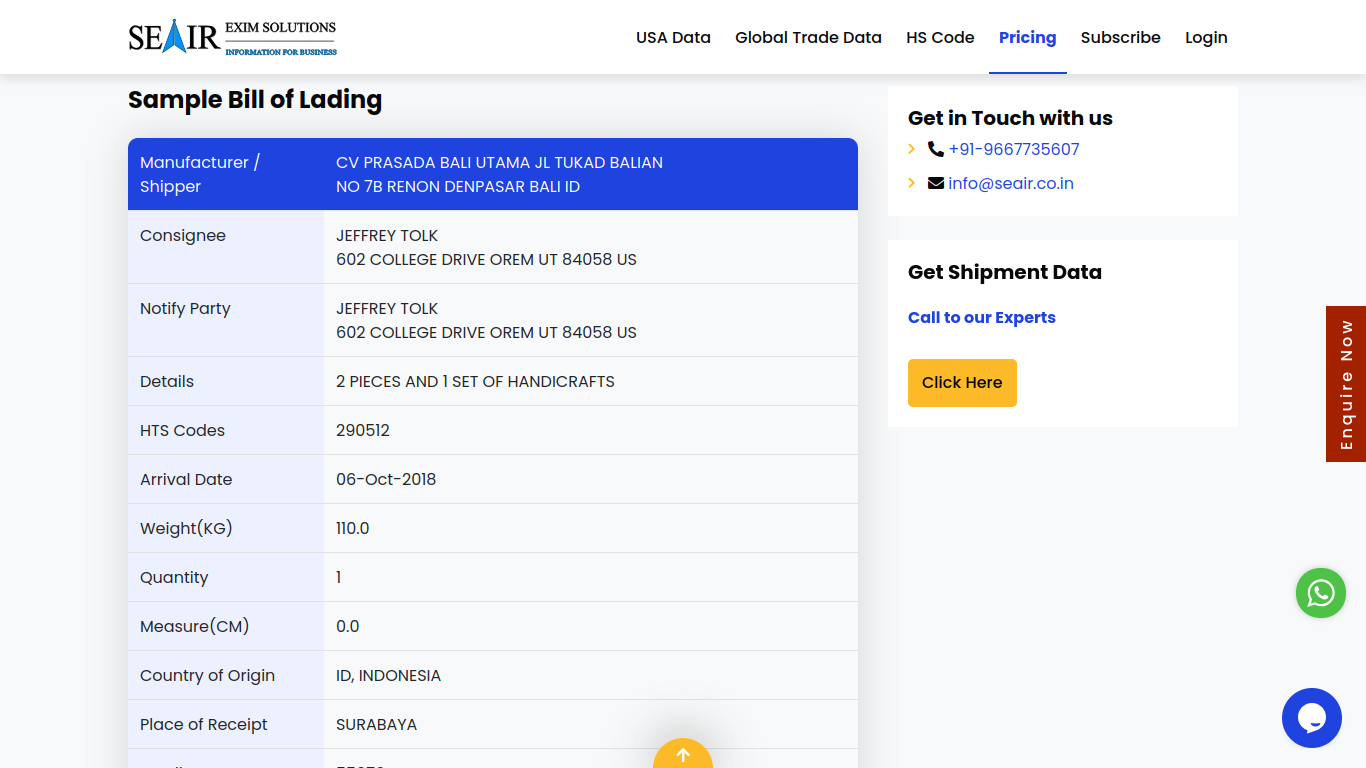1366x768 pixels.
Task: Select the arrival date 06-Oct-2018
Action: [386, 479]
